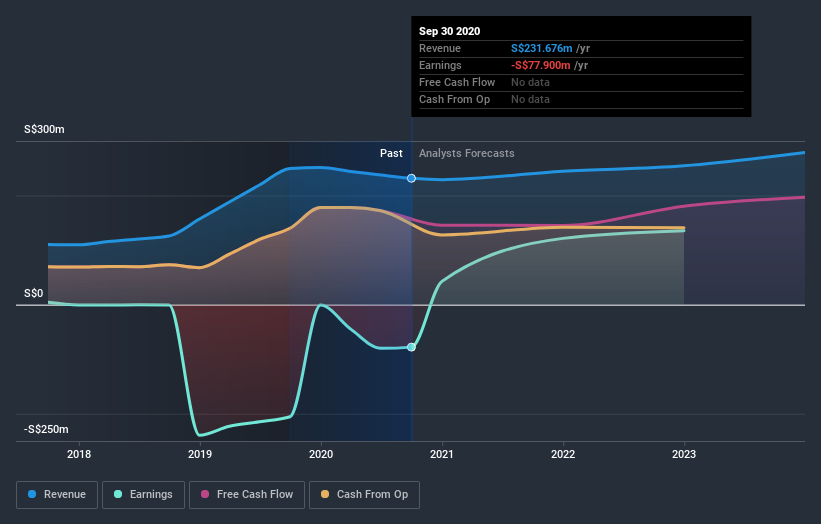The height and width of the screenshot is (524, 821).
Task: Click the Analysts Forecasts label
Action: (467, 153)
